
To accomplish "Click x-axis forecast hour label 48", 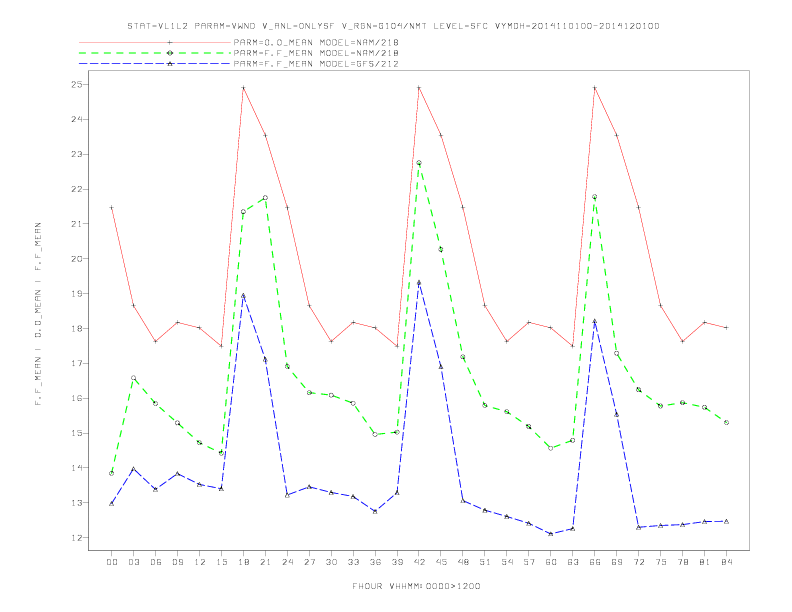I will [463, 562].
